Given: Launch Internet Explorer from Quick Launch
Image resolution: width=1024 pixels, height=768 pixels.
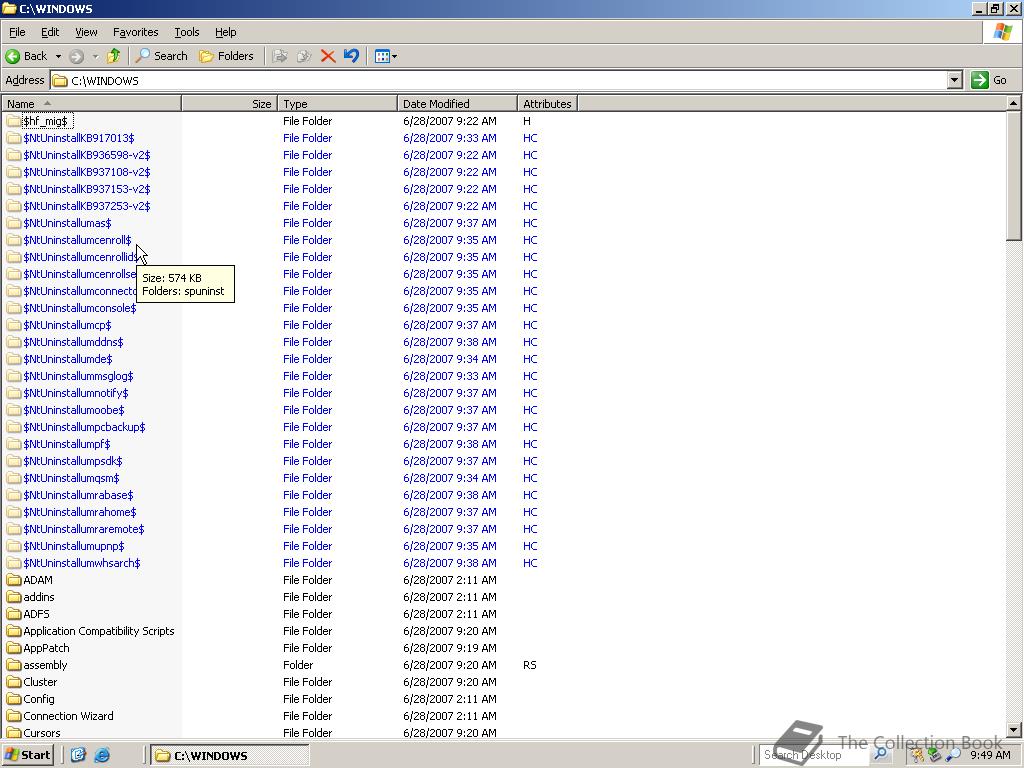Looking at the screenshot, I should 102,755.
